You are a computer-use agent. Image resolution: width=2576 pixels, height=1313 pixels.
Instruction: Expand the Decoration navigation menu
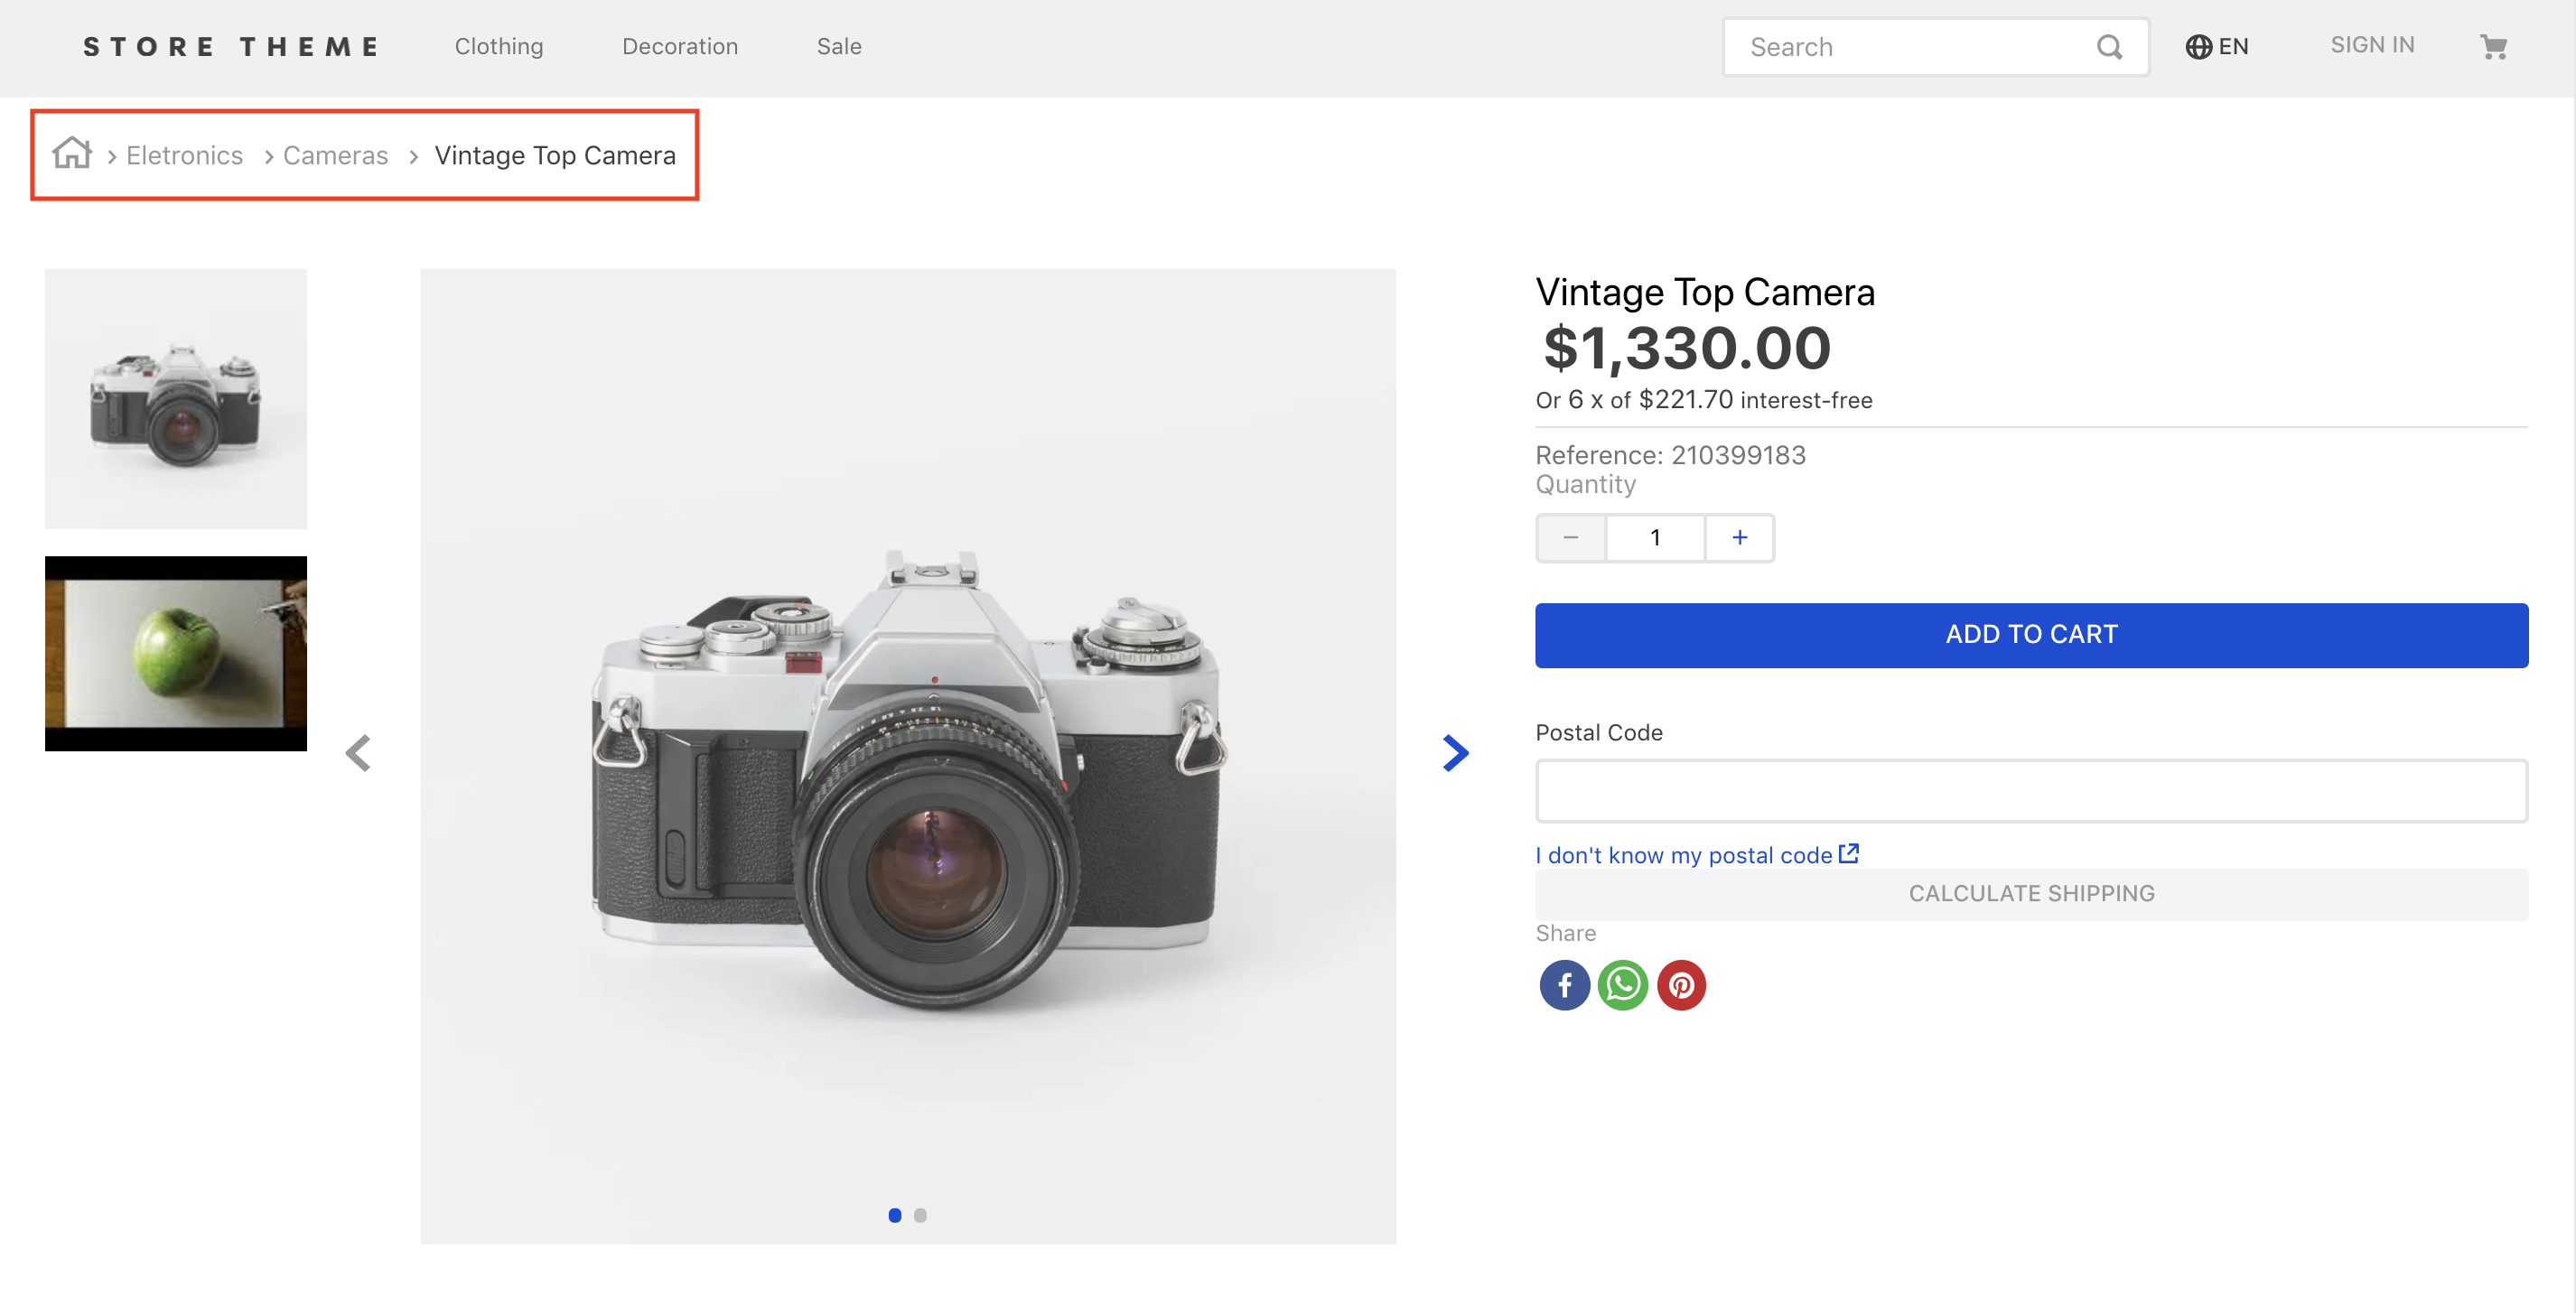(678, 45)
